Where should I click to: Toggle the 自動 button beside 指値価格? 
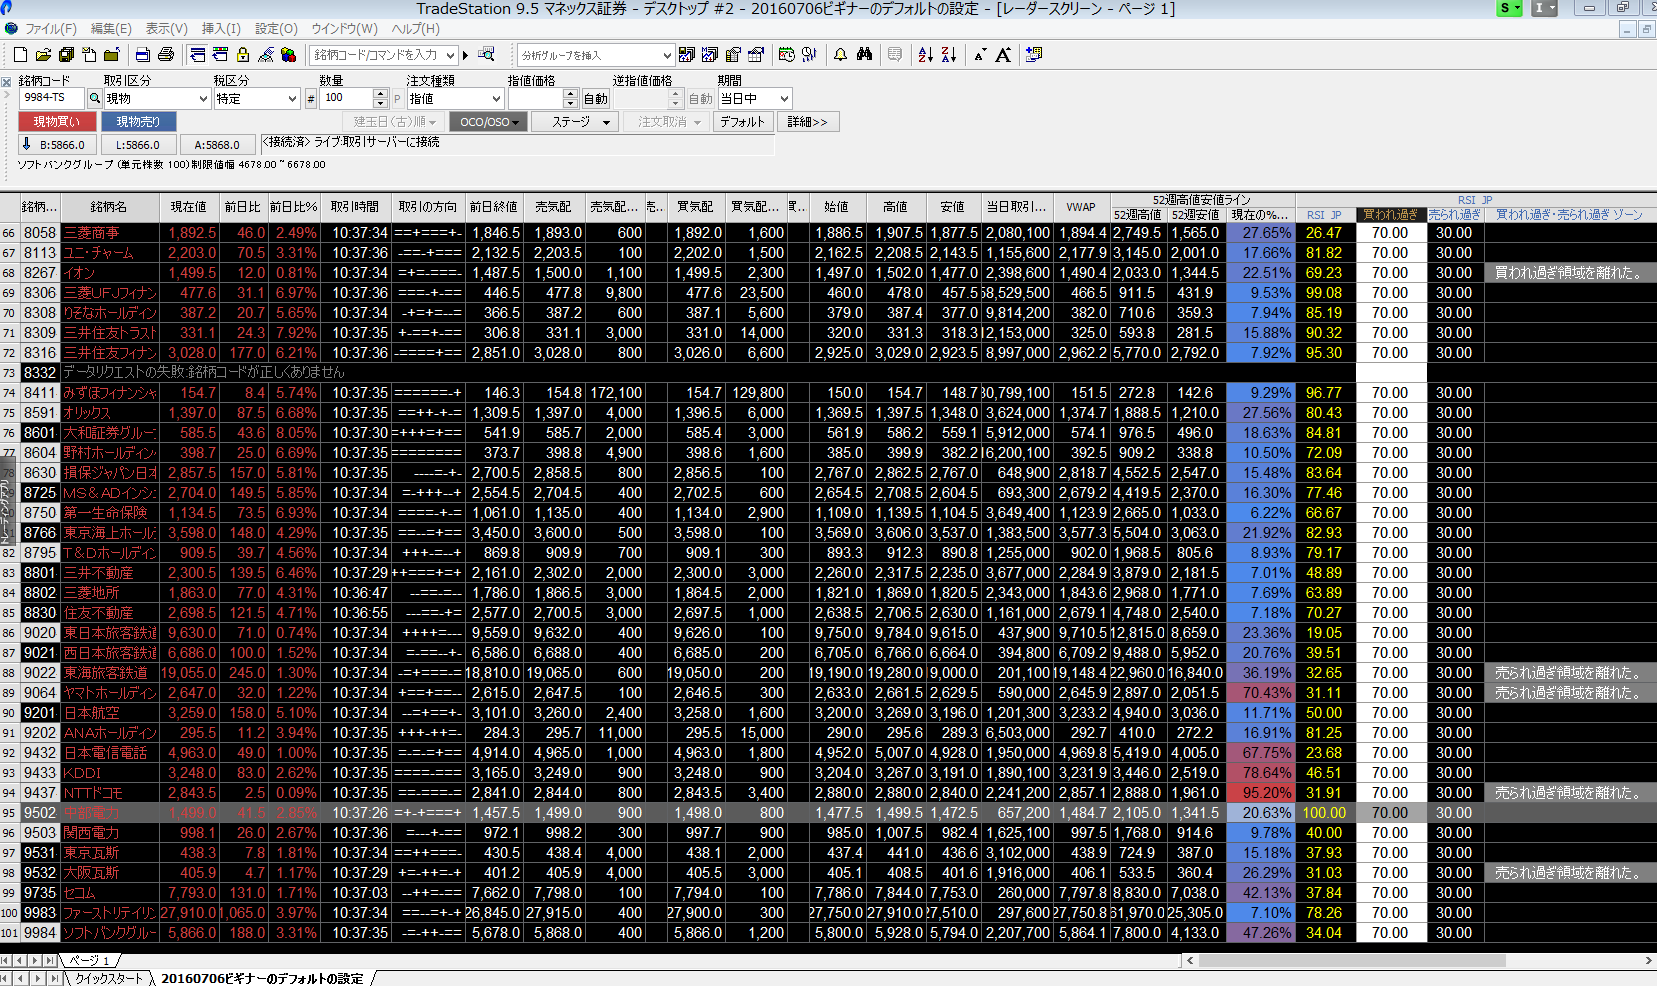click(596, 98)
